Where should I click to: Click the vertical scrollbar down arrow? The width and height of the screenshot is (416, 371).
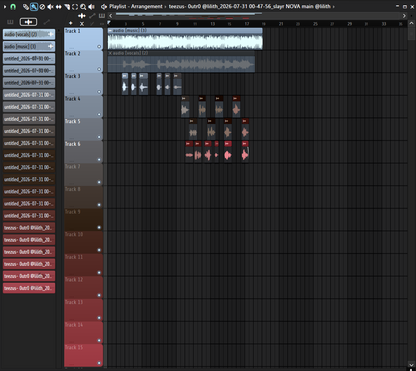(x=411, y=364)
